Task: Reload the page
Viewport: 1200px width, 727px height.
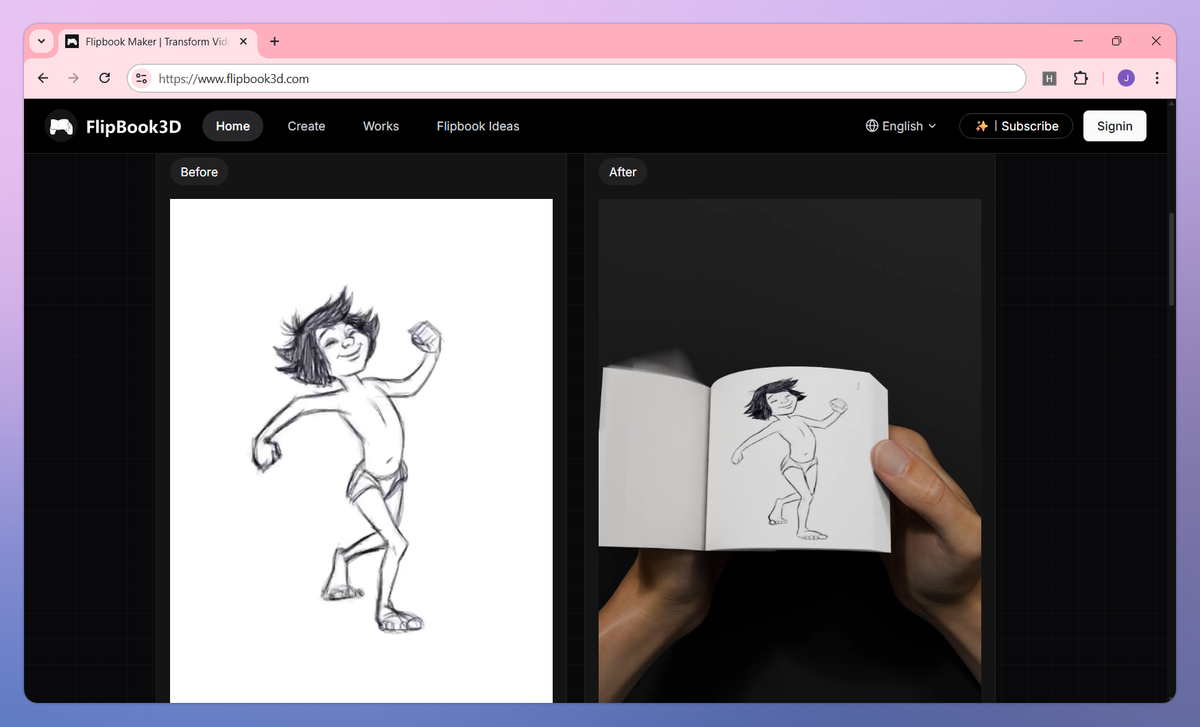Action: pos(104,78)
